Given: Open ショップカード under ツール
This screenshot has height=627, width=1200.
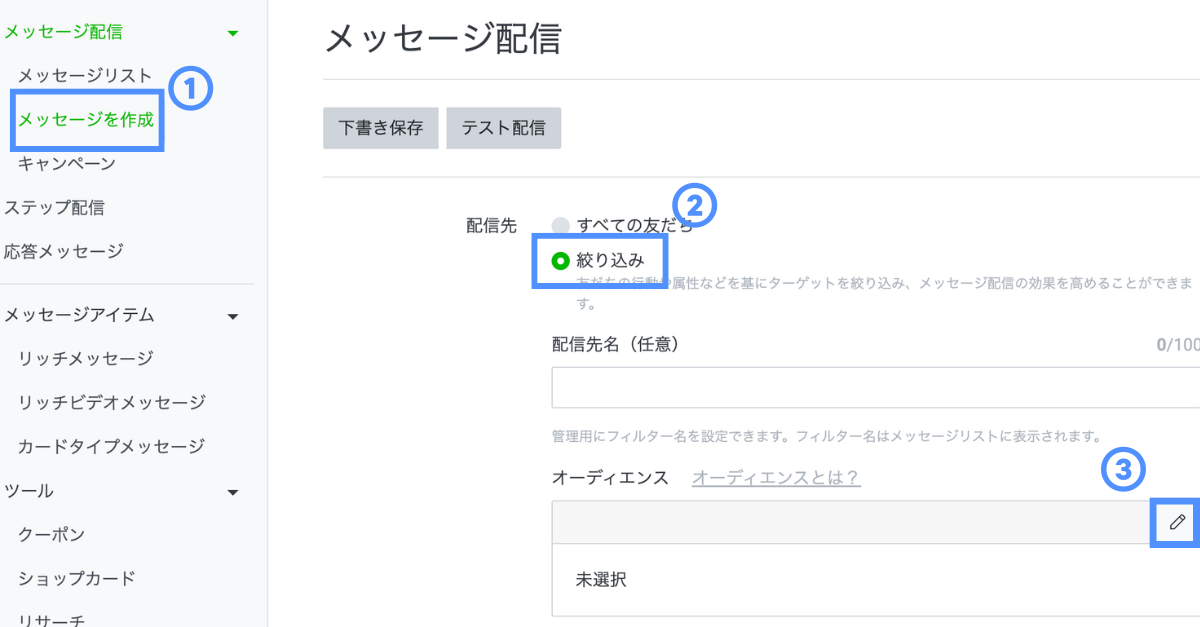Looking at the screenshot, I should pos(77,579).
